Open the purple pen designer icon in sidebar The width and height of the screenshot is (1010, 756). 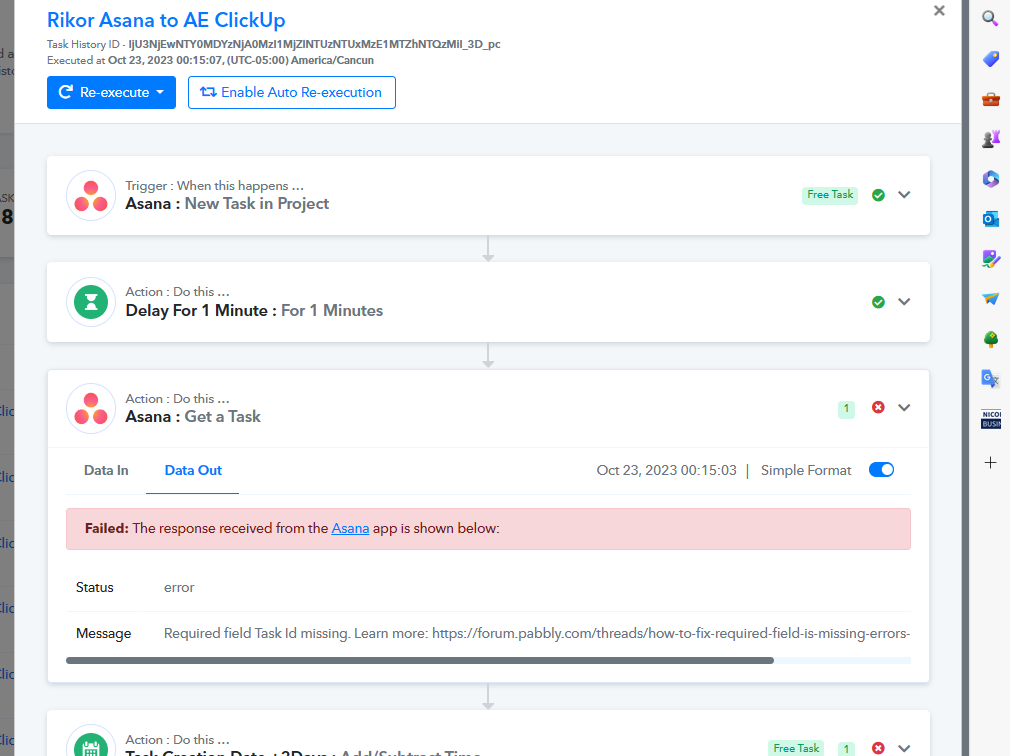pos(991,259)
